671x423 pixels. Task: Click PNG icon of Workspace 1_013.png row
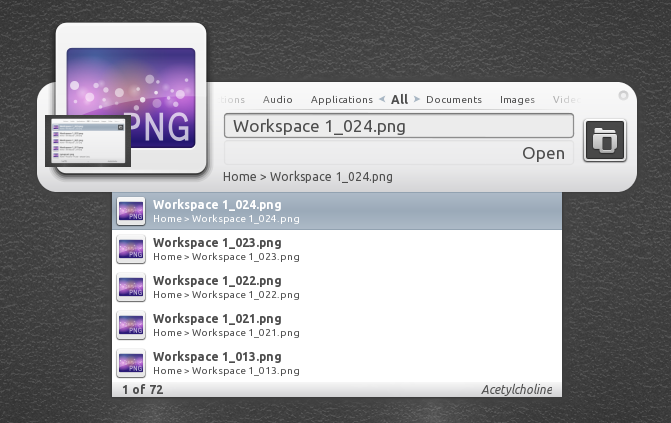click(x=131, y=363)
